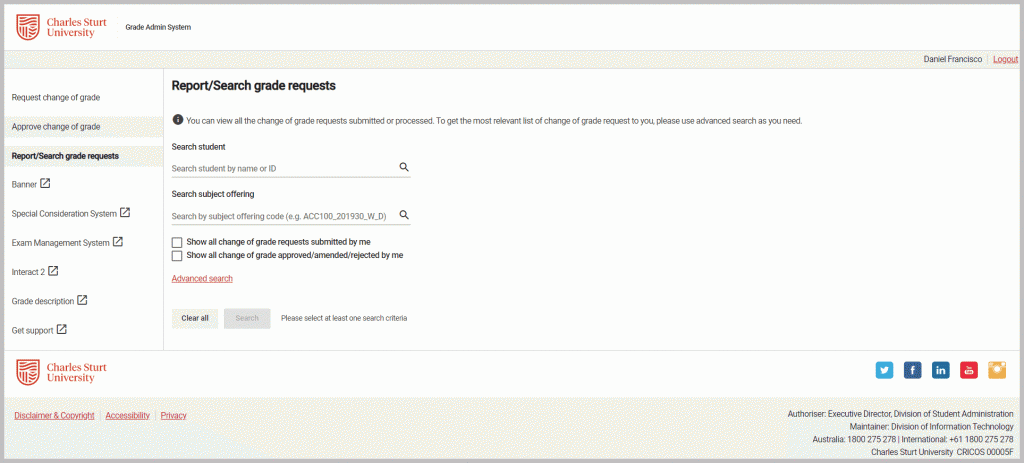The width and height of the screenshot is (1024, 463).
Task: Click the Clear all button
Action: tap(195, 318)
